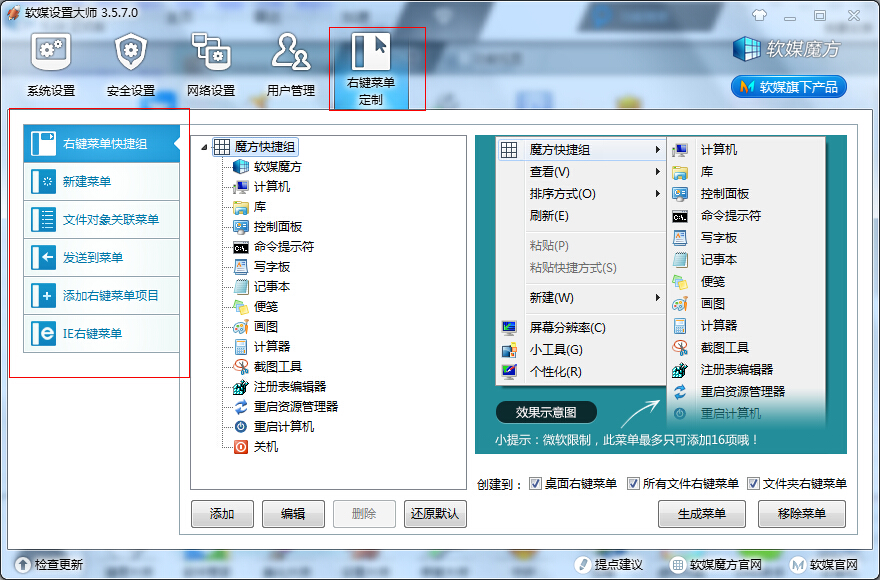Open 软媒魔方官网 link at the bottom
Viewport: 880px width, 580px height.
coord(725,563)
